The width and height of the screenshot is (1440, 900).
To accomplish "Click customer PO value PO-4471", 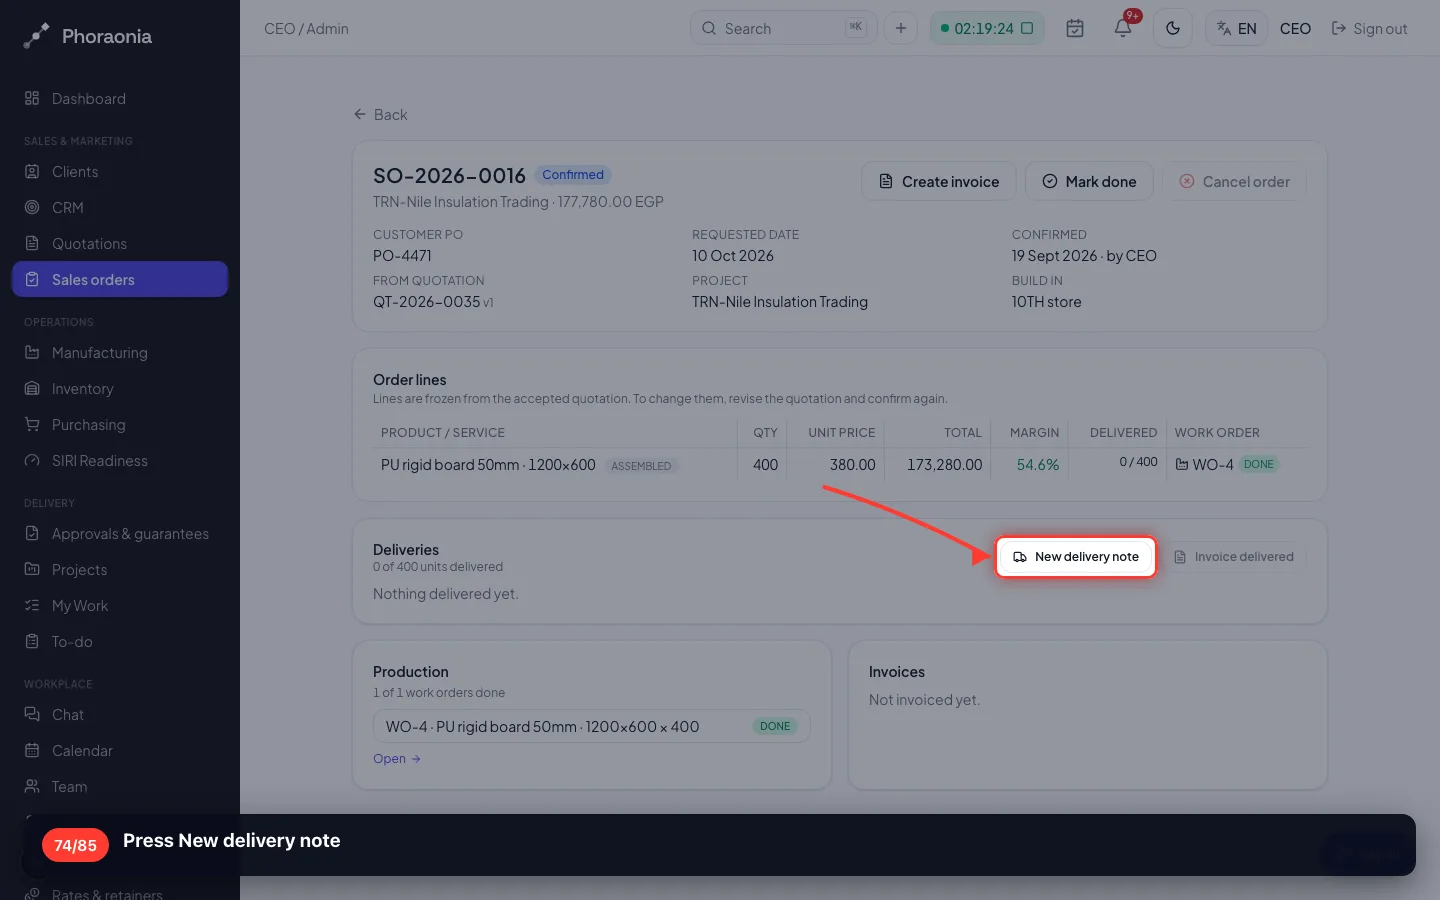I will (x=402, y=256).
